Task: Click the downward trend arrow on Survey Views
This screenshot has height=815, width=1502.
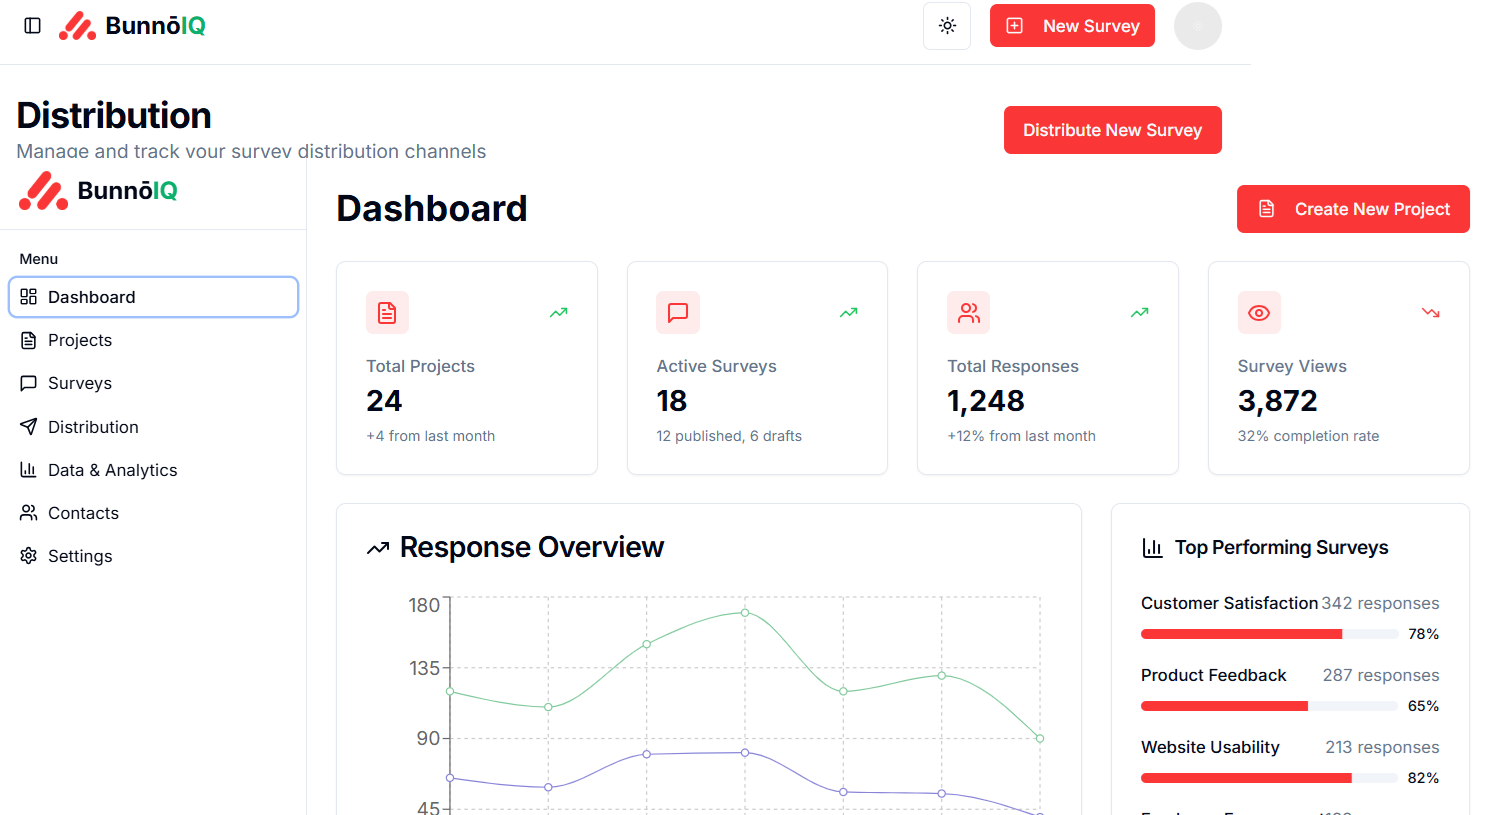Action: point(1430,312)
